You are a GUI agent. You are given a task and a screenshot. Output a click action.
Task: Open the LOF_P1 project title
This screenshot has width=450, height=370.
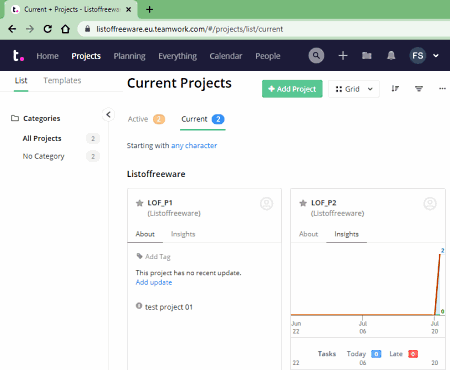click(160, 203)
